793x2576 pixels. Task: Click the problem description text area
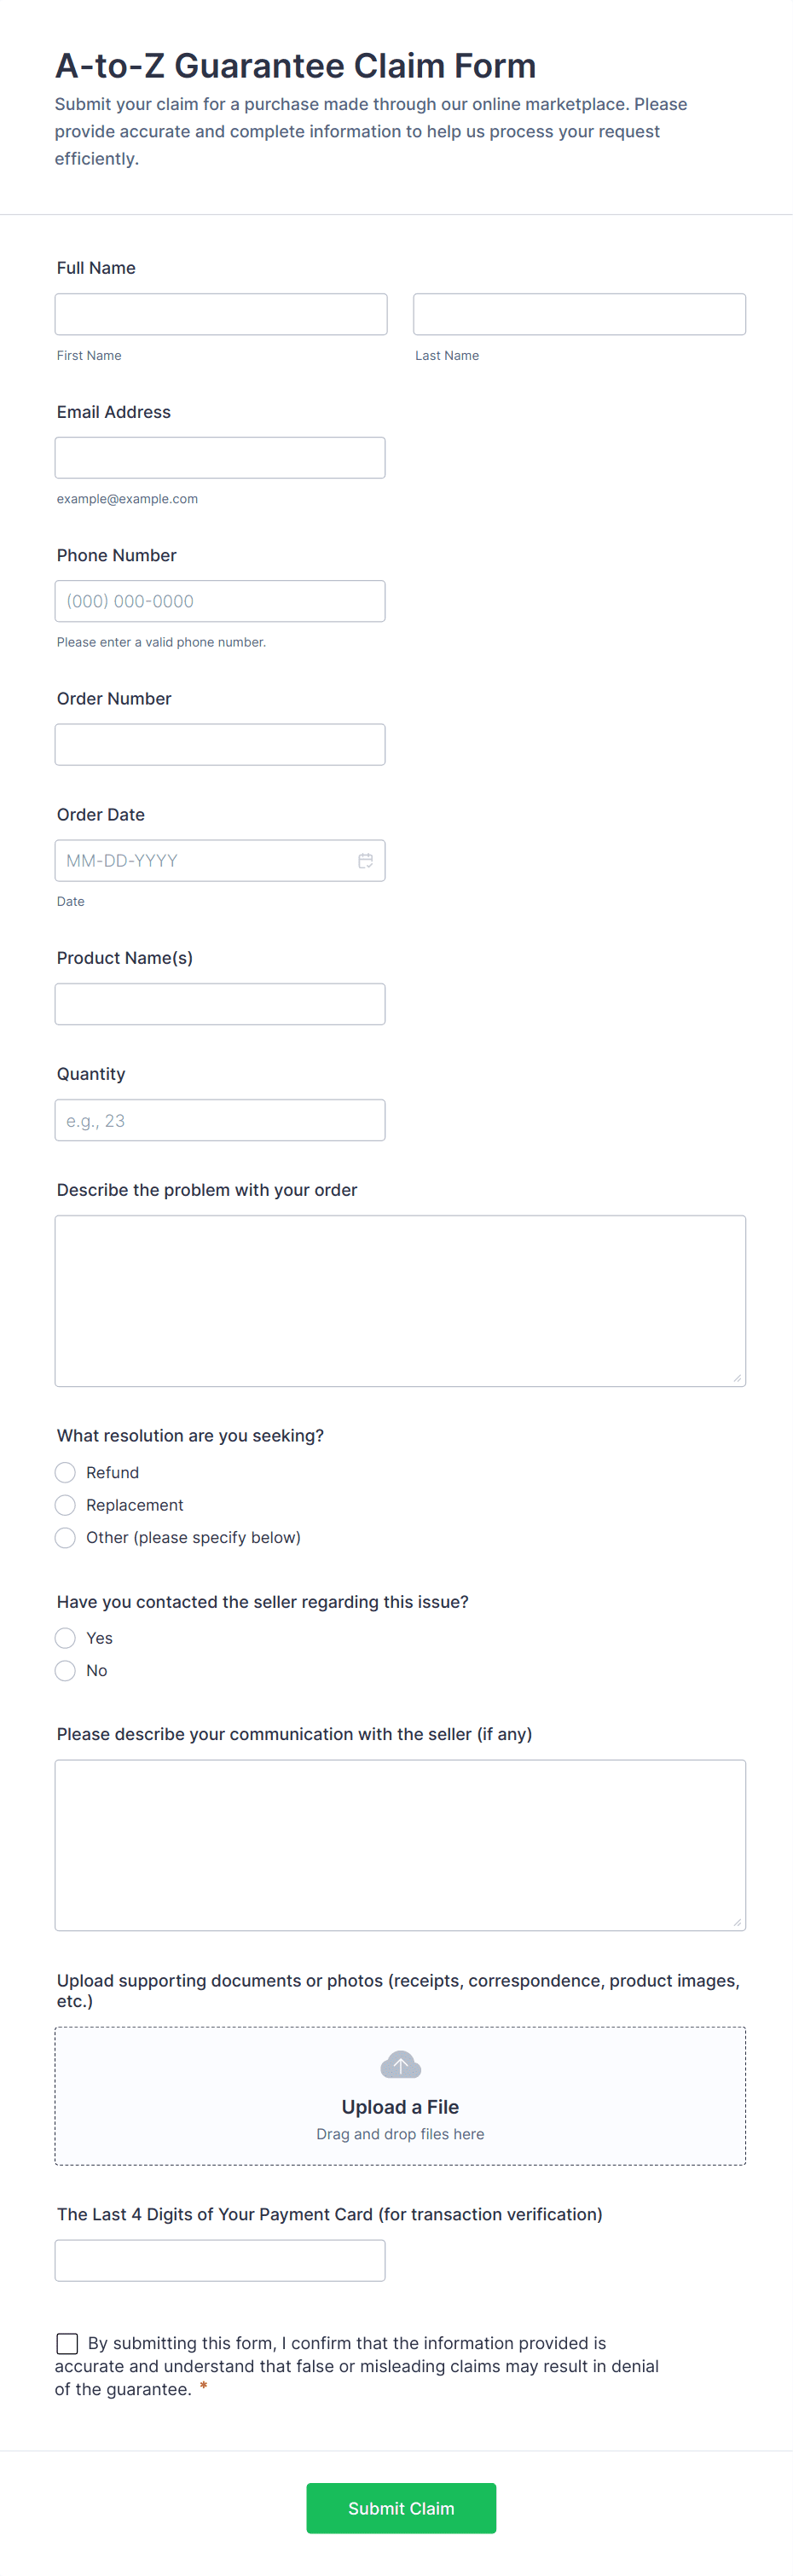coord(400,1301)
